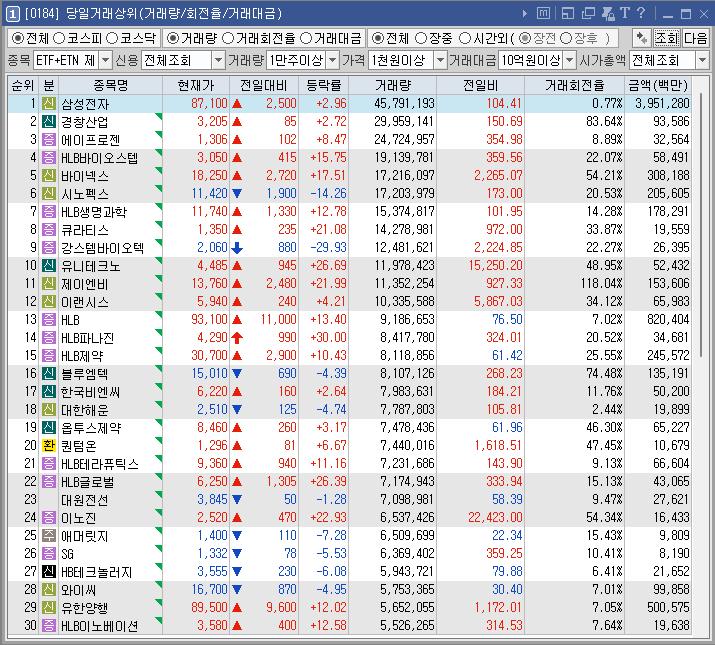
Task: Open font settings with the T icon
Action: tap(625, 13)
